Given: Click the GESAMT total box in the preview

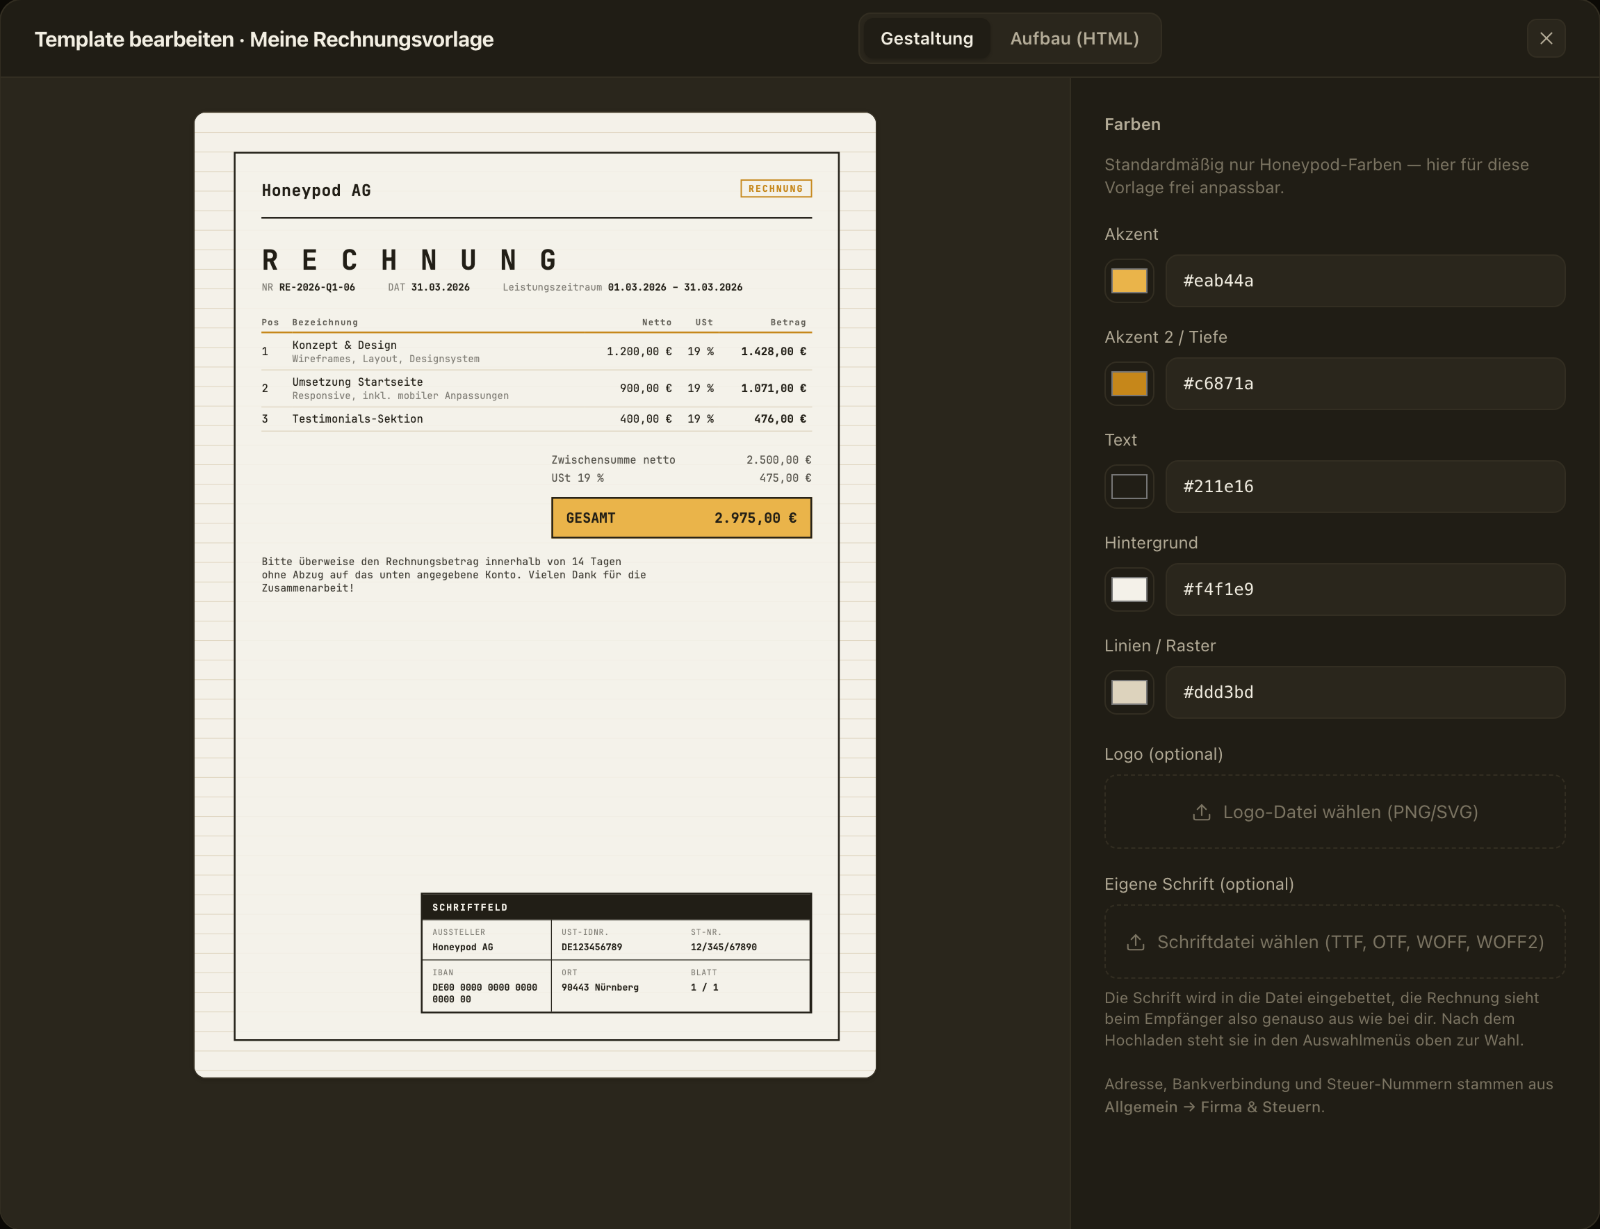Looking at the screenshot, I should click(x=681, y=518).
